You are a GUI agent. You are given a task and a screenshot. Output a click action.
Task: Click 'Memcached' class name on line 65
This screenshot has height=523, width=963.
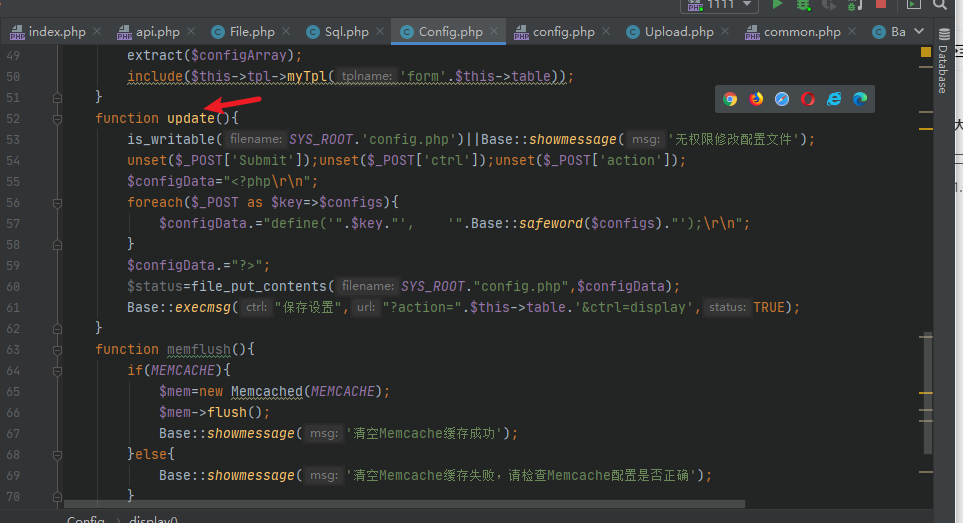point(267,392)
